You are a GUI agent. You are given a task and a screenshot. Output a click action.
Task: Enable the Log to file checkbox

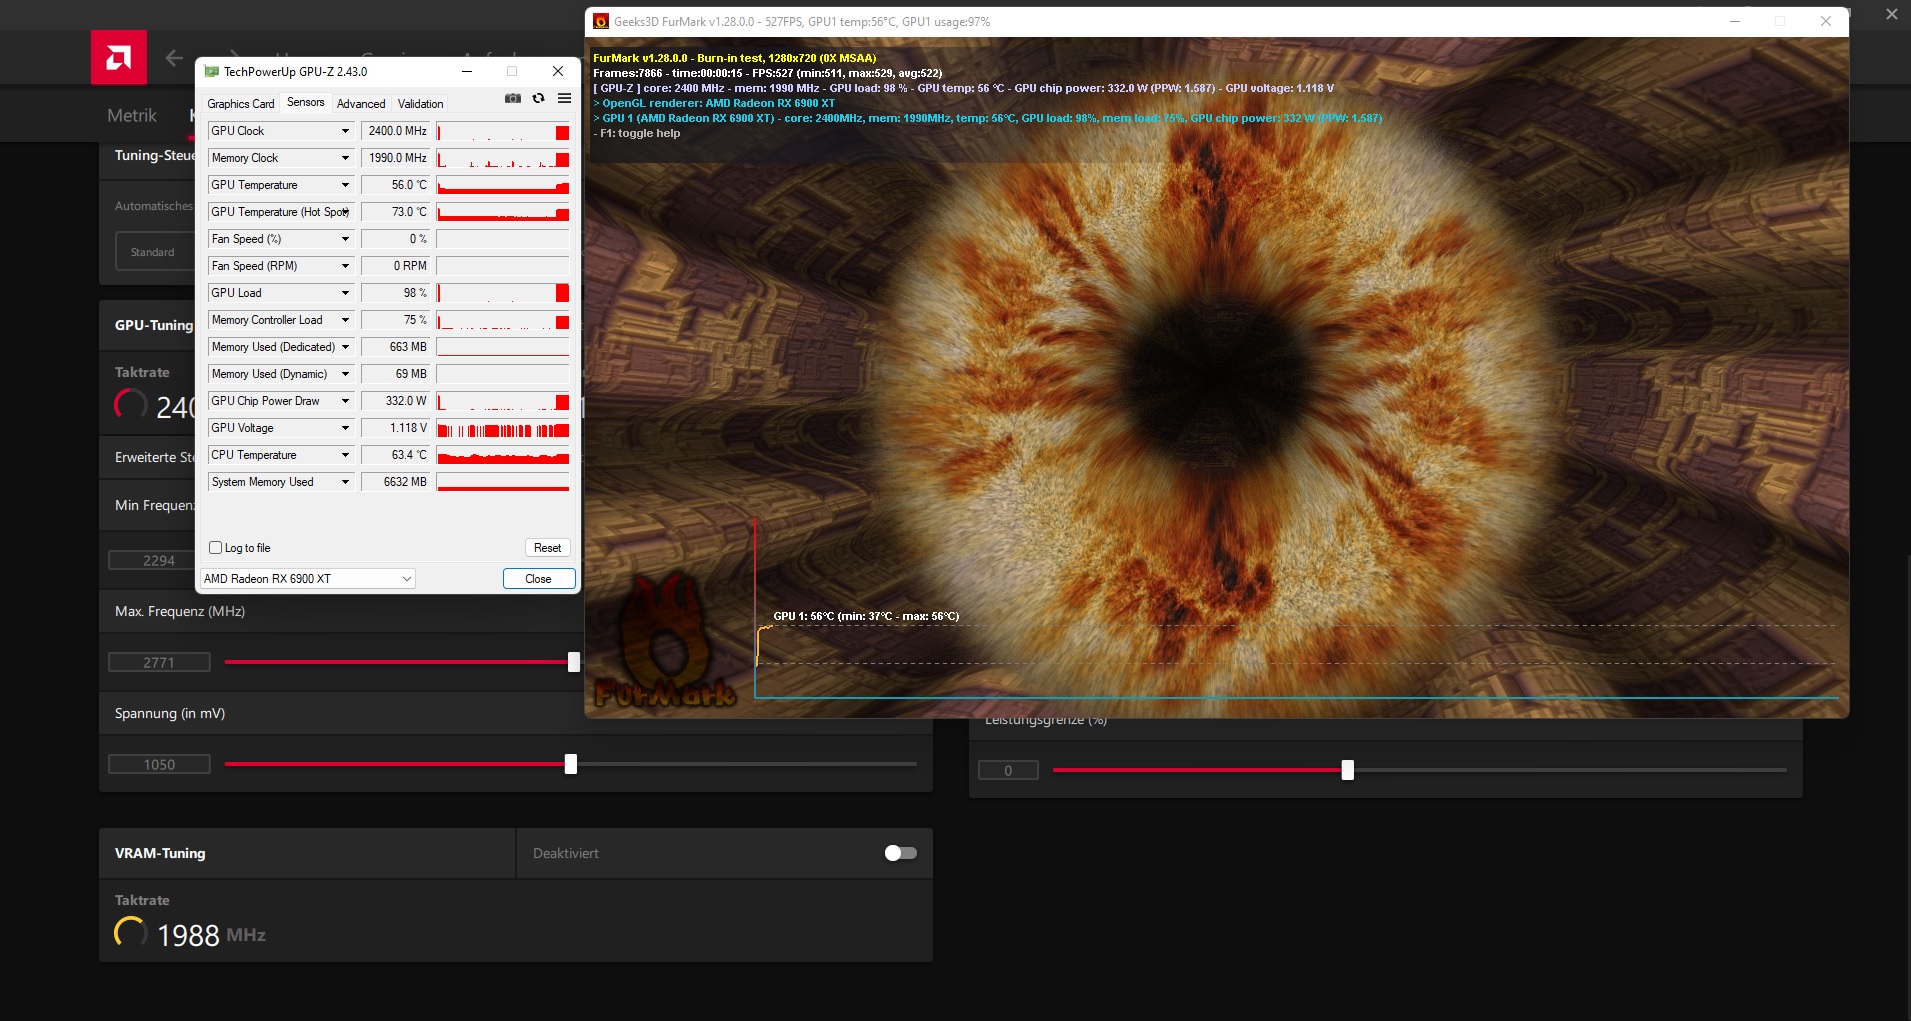pyautogui.click(x=215, y=548)
